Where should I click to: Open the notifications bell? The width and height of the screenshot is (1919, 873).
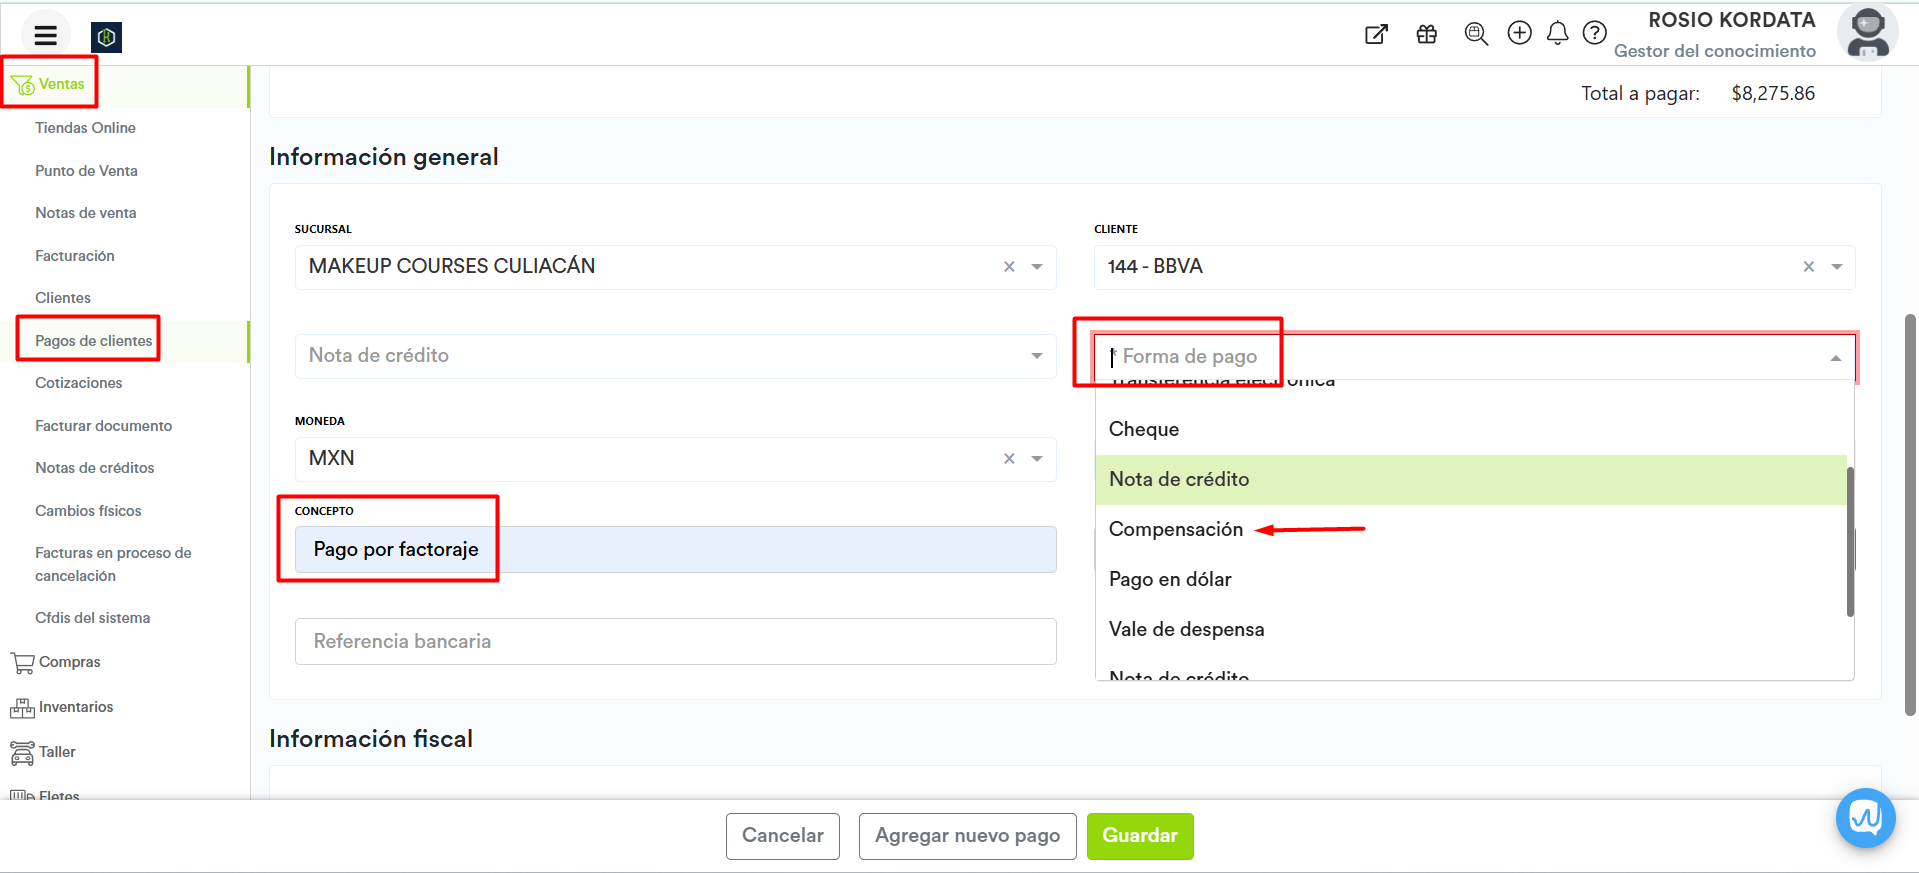pos(1557,34)
